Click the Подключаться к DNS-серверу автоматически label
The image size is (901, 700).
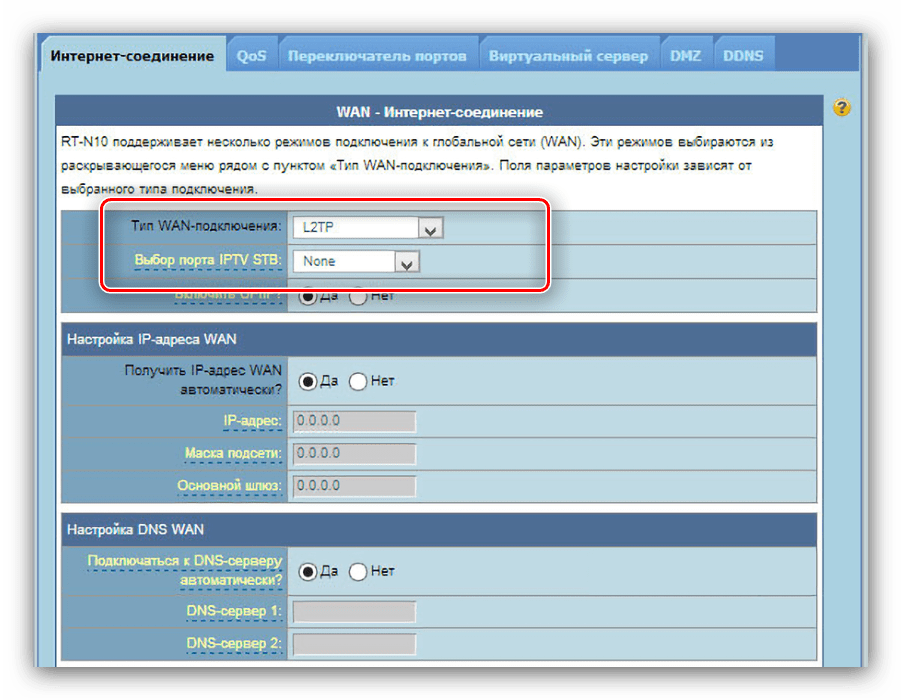pos(184,570)
